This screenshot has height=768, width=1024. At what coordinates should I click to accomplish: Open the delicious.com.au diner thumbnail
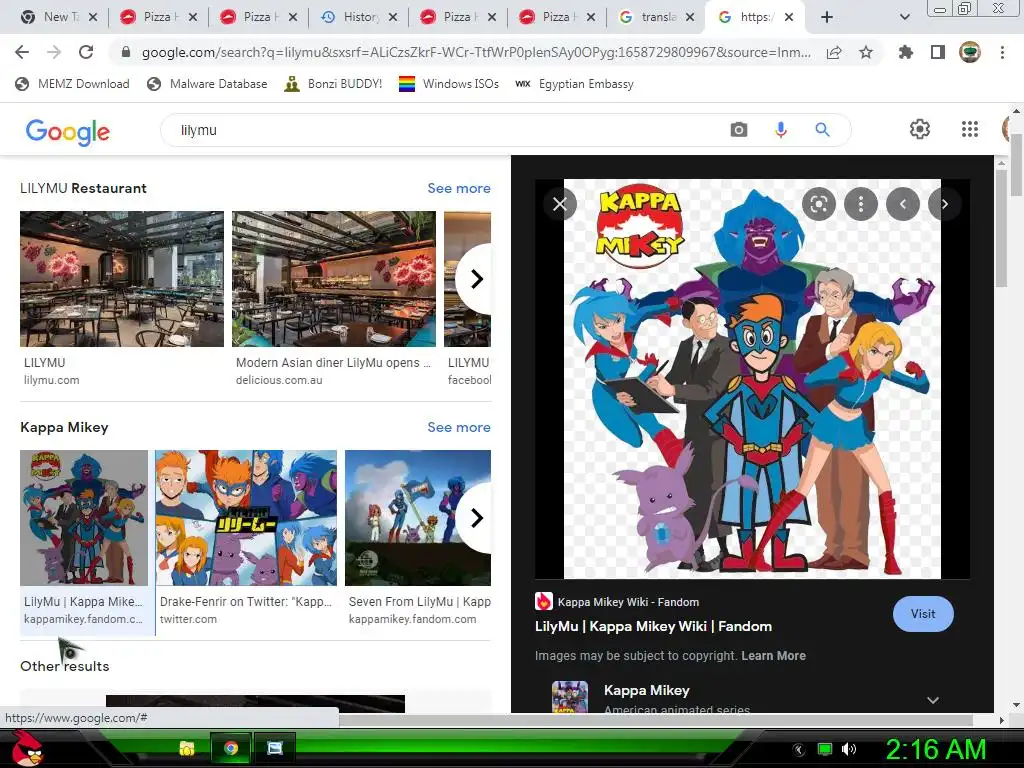[x=334, y=280]
